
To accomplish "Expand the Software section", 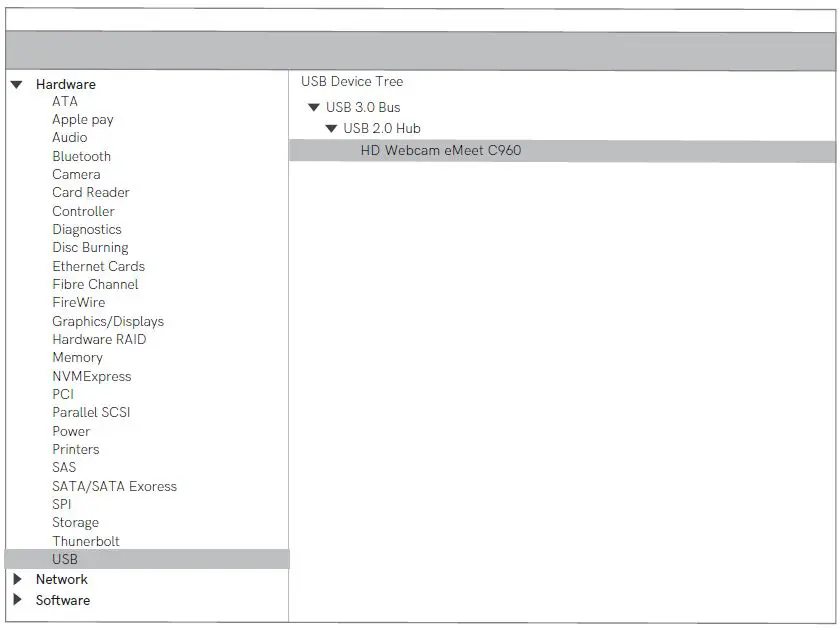I will [x=16, y=600].
